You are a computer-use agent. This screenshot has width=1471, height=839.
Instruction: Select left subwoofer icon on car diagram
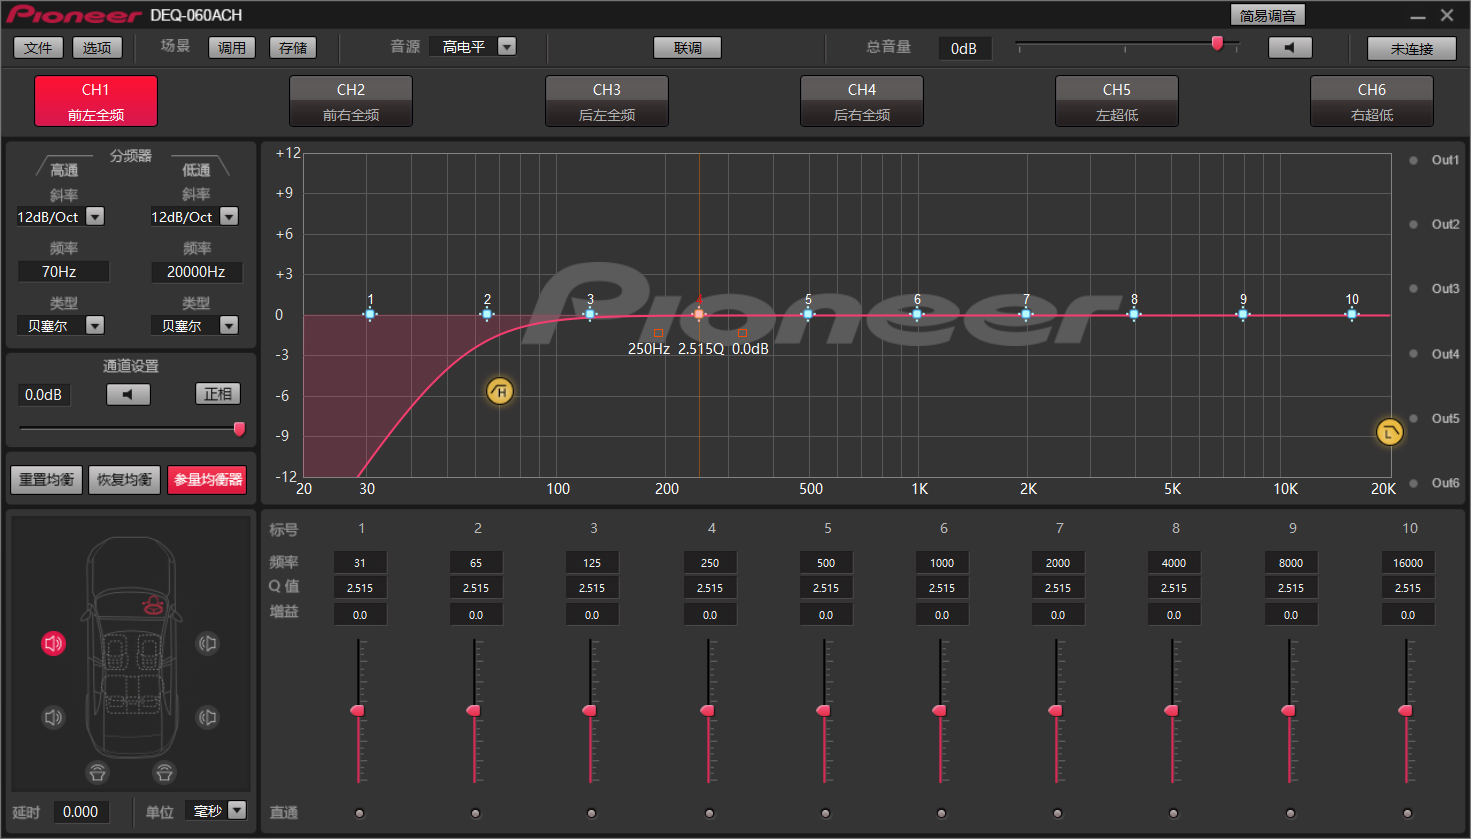click(x=97, y=772)
